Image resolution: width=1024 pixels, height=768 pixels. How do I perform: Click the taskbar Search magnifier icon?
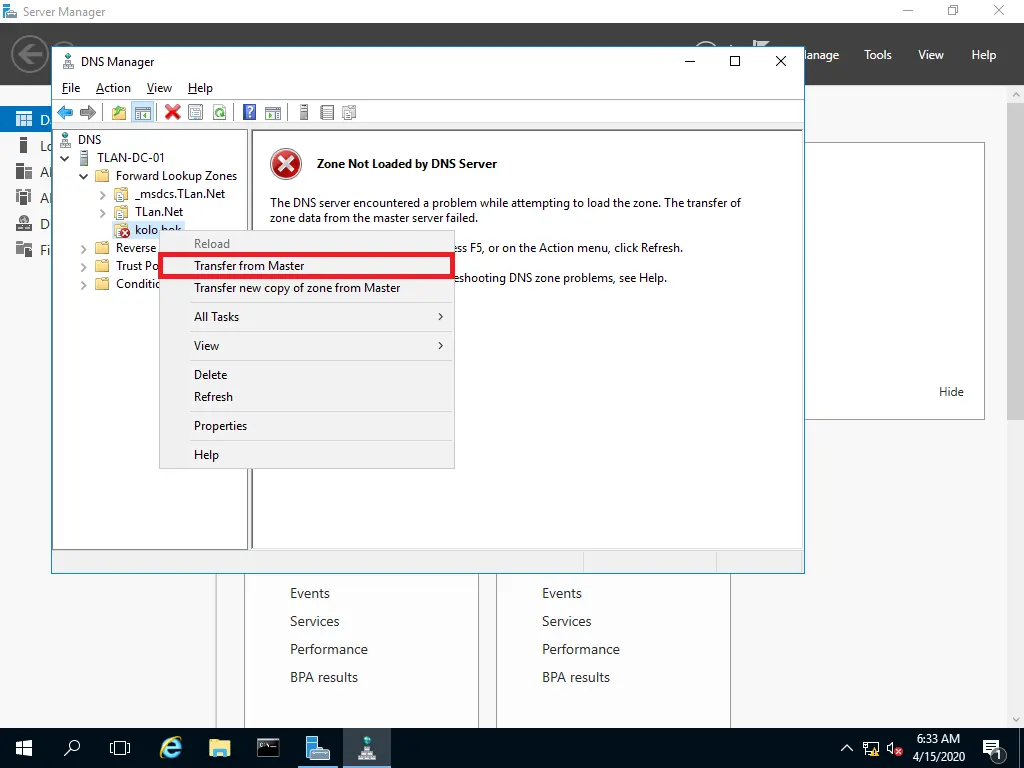[72, 748]
